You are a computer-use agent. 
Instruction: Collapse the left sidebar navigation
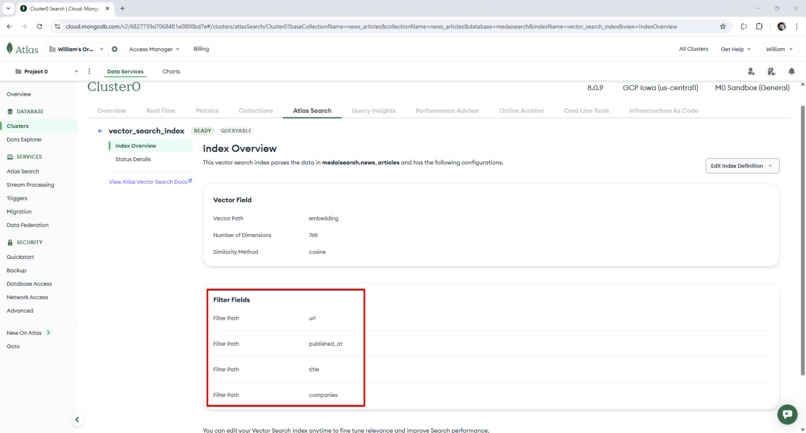coord(77,420)
